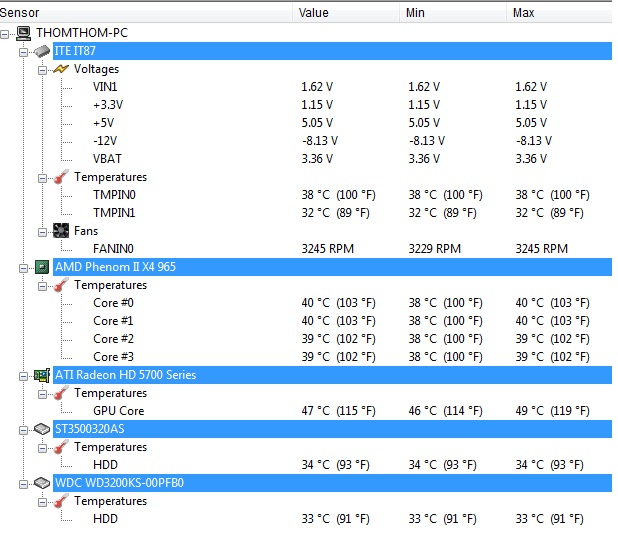The width and height of the screenshot is (618, 536).
Task: Click the Fans icon
Action: (61, 231)
